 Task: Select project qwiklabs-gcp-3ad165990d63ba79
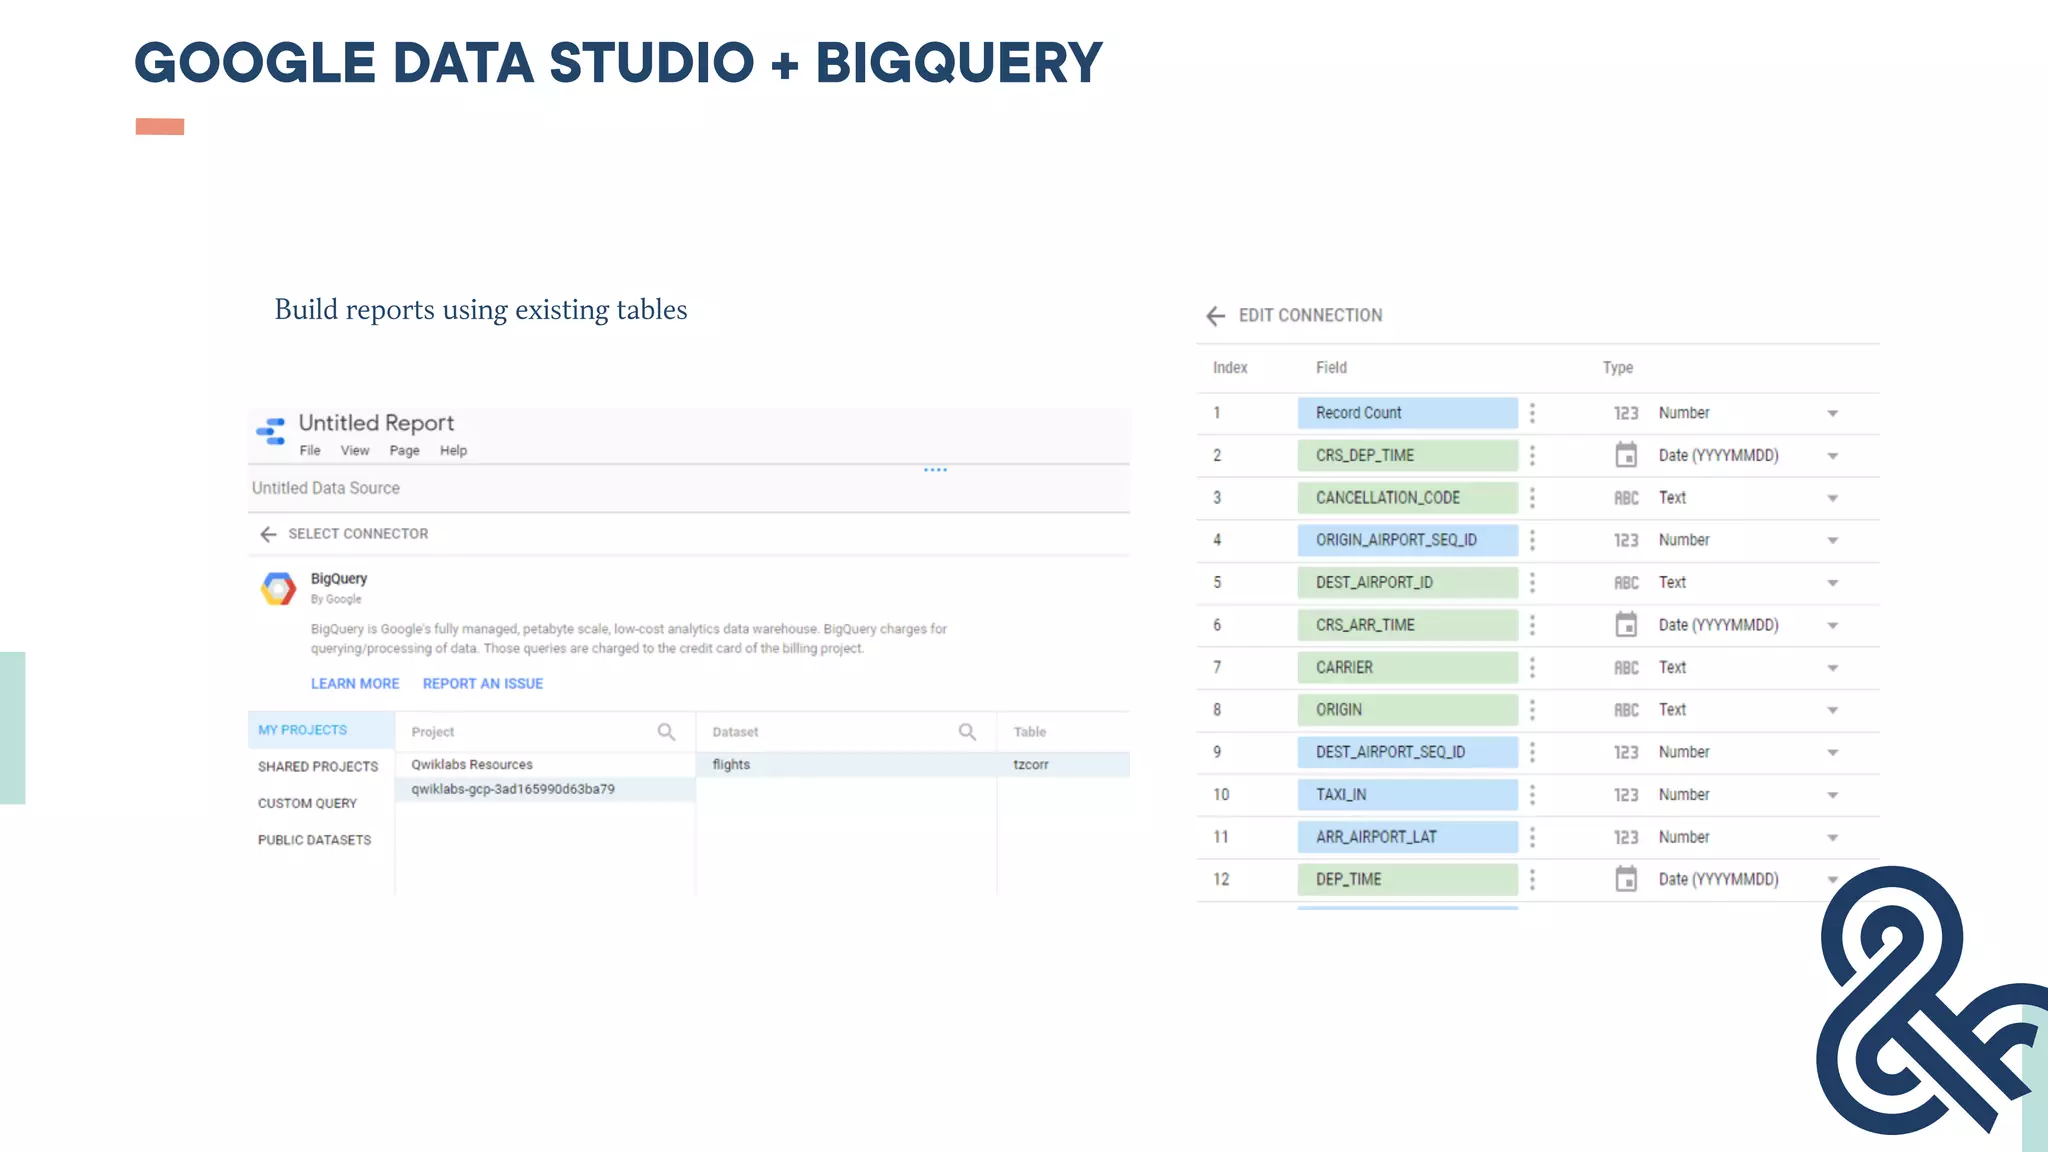coord(545,790)
